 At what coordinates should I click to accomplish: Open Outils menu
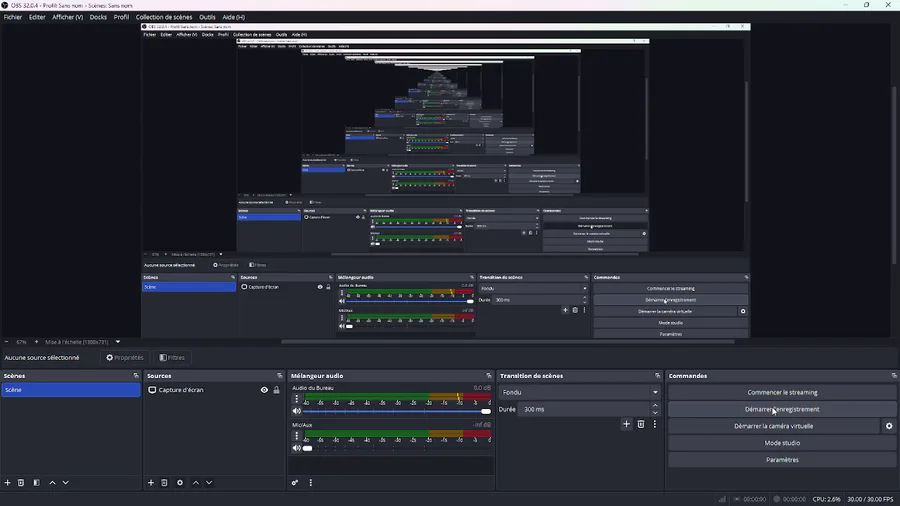pos(207,17)
